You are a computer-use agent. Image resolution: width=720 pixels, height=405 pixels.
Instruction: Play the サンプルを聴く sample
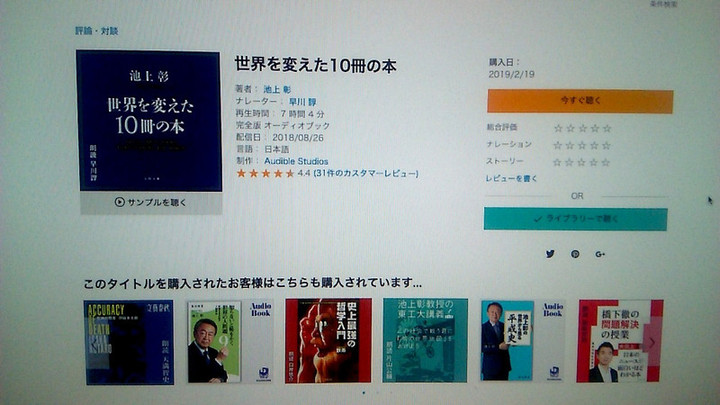tap(151, 202)
